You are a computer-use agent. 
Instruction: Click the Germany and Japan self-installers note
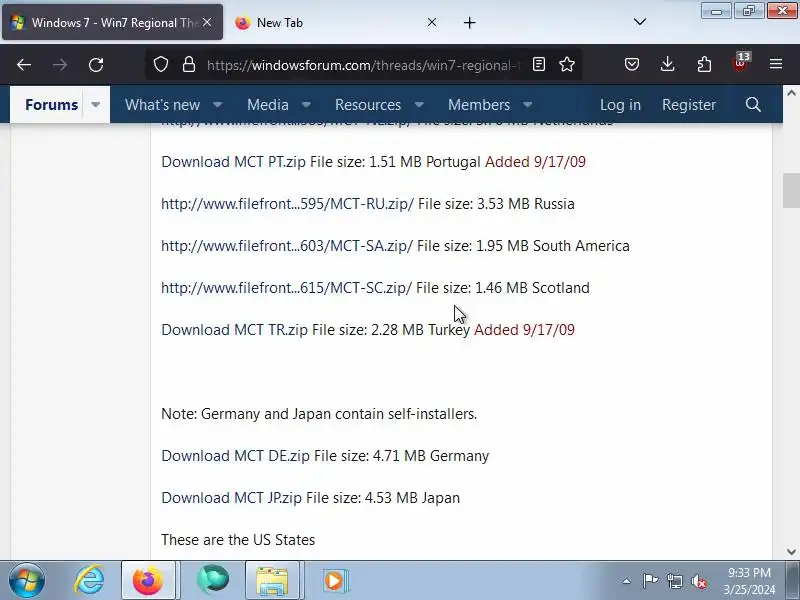(x=319, y=414)
